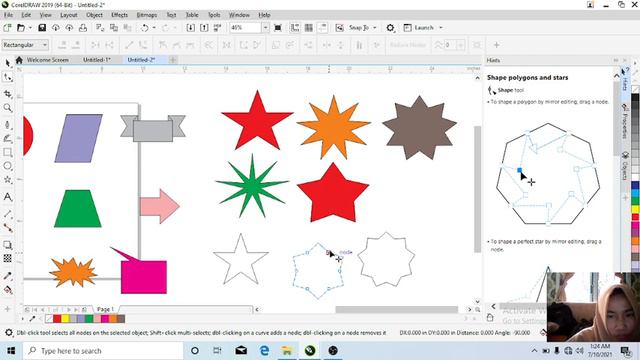Choose the Polygon star tool
The width and height of the screenshot is (640, 360).
click(x=8, y=180)
